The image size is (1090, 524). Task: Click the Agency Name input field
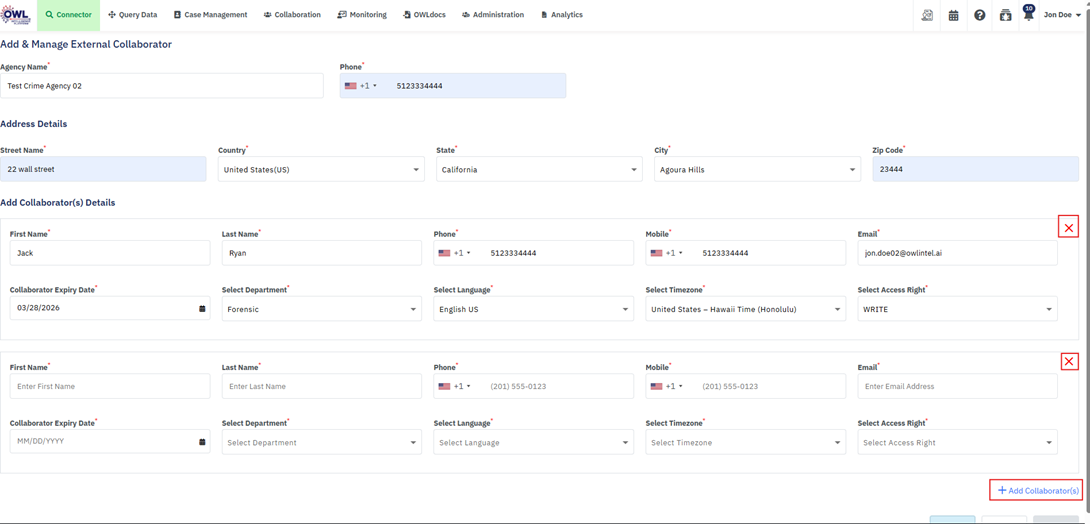click(x=162, y=86)
